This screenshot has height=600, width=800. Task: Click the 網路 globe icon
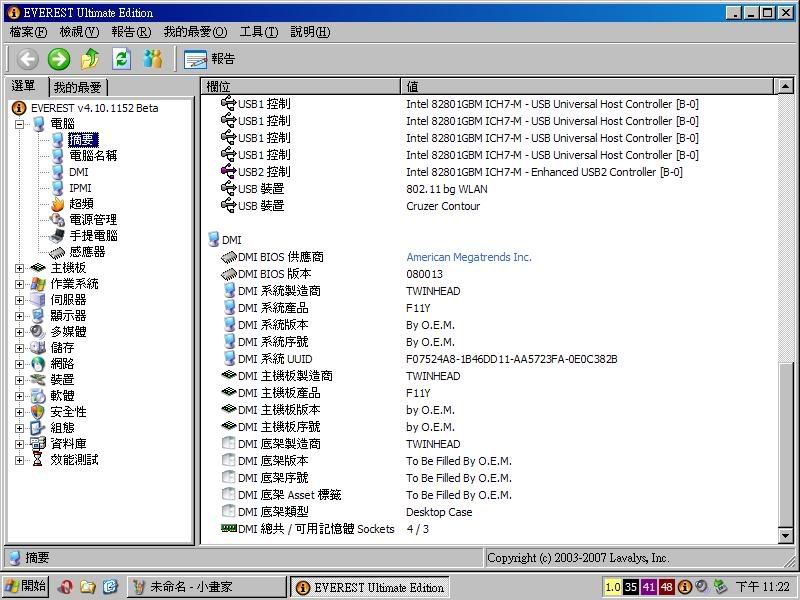click(x=38, y=364)
